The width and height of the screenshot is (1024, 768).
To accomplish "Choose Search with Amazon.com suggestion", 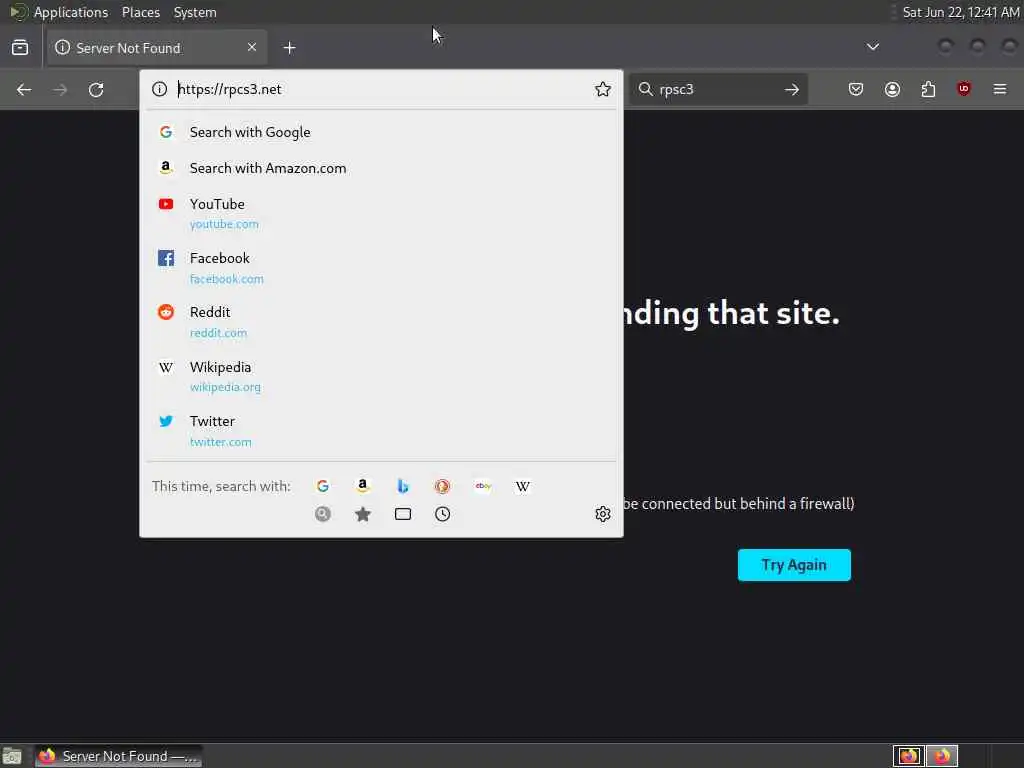I will (x=381, y=168).
